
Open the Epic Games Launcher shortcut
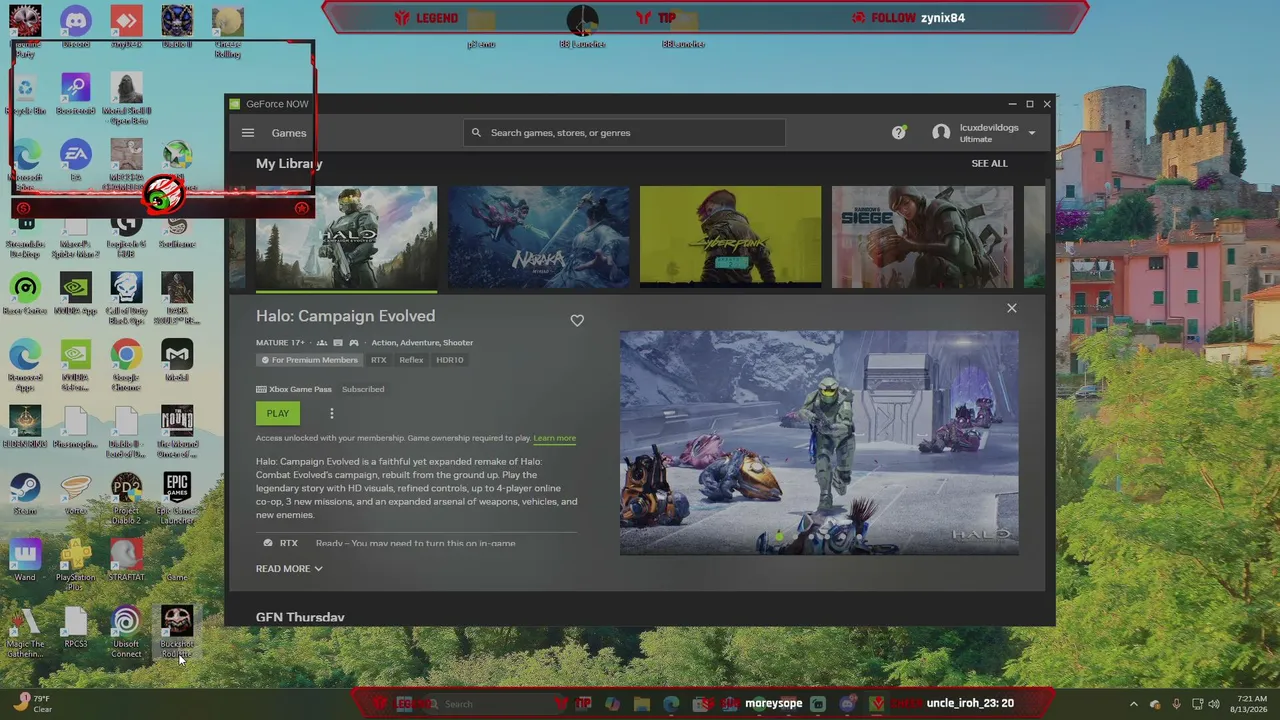tap(177, 499)
